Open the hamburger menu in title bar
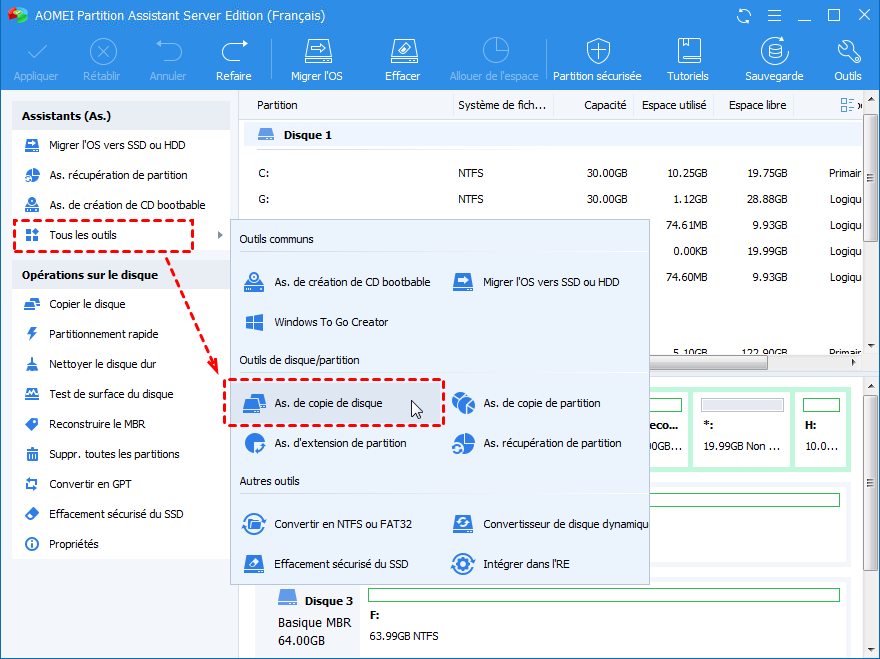The image size is (880, 659). tap(774, 16)
